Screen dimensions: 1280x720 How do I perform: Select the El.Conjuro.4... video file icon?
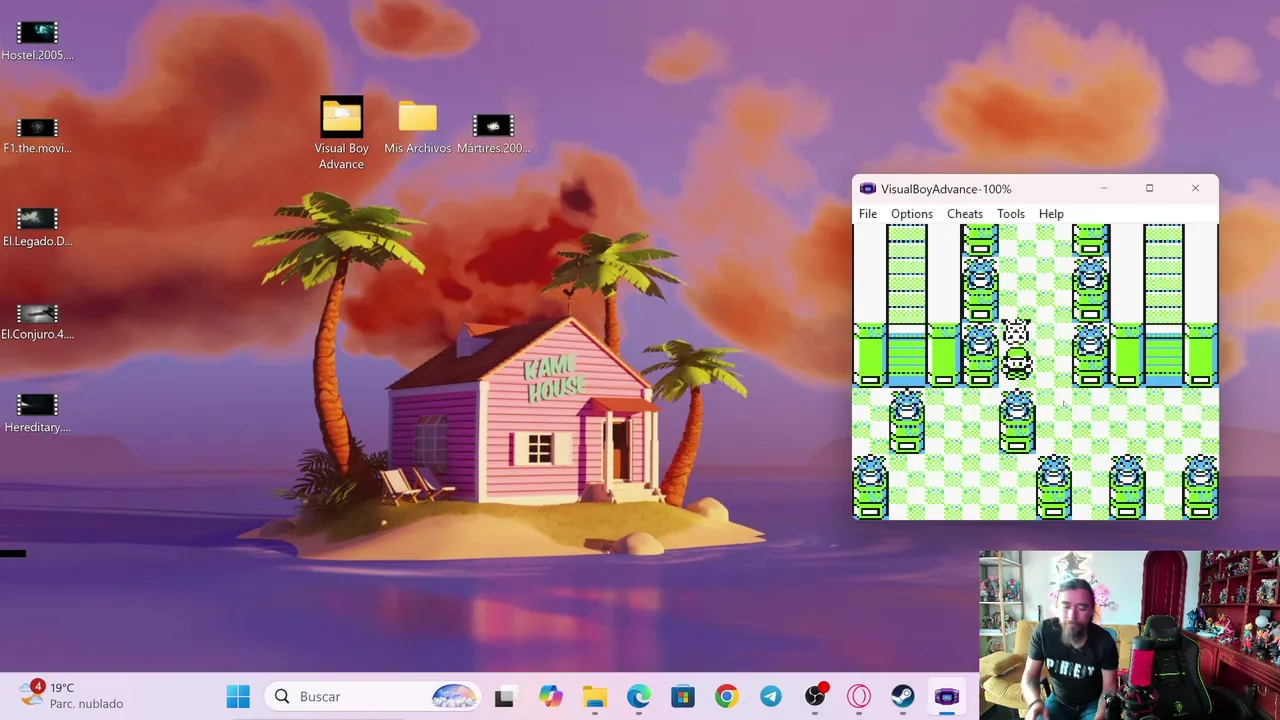38,321
